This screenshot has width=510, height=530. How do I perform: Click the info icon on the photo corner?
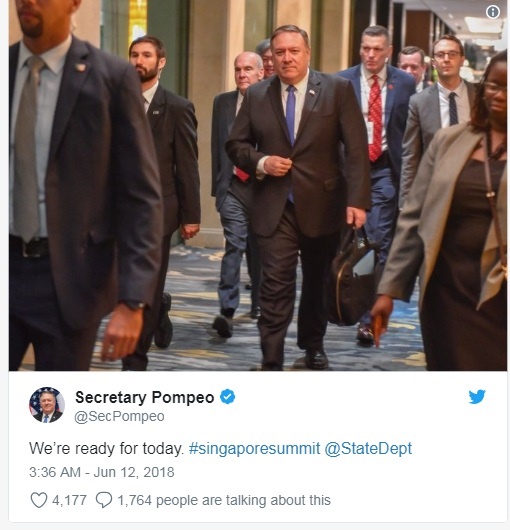493,12
